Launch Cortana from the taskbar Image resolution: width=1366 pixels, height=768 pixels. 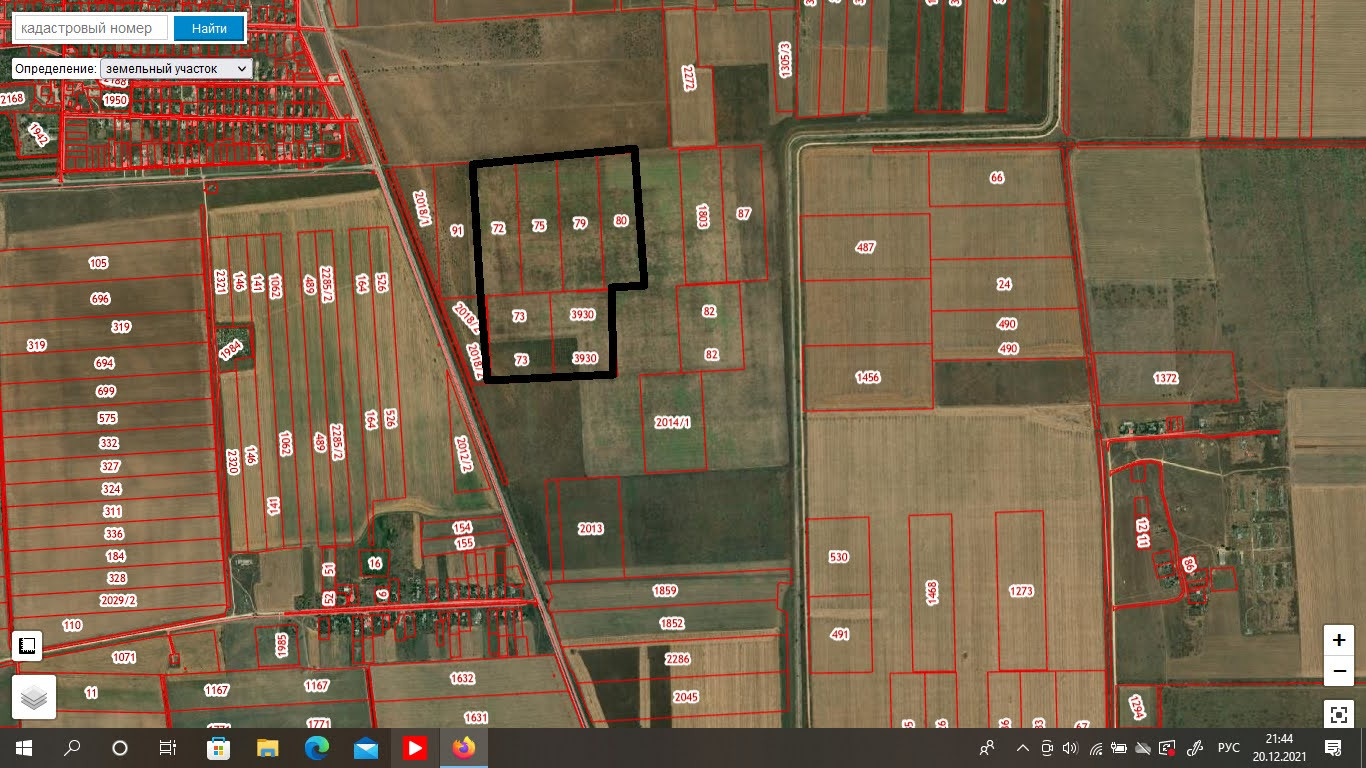tap(120, 748)
